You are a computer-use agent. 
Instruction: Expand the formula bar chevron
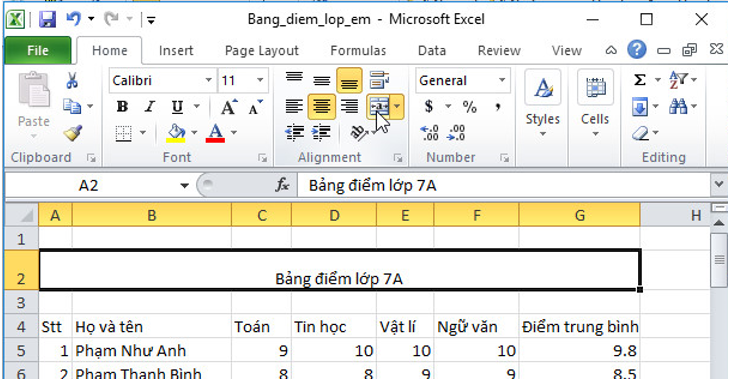click(719, 185)
